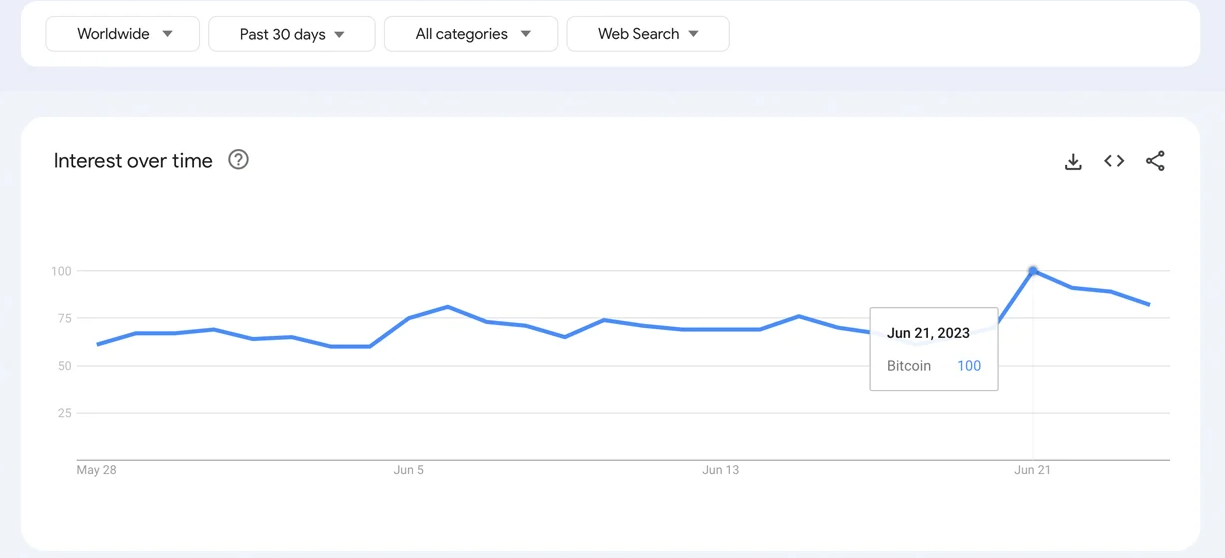
Task: Click the Jun 13 date label
Action: (720, 470)
